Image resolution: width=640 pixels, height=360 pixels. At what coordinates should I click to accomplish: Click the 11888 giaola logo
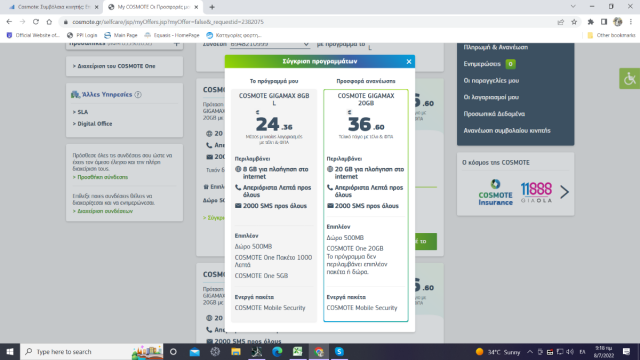[536, 192]
